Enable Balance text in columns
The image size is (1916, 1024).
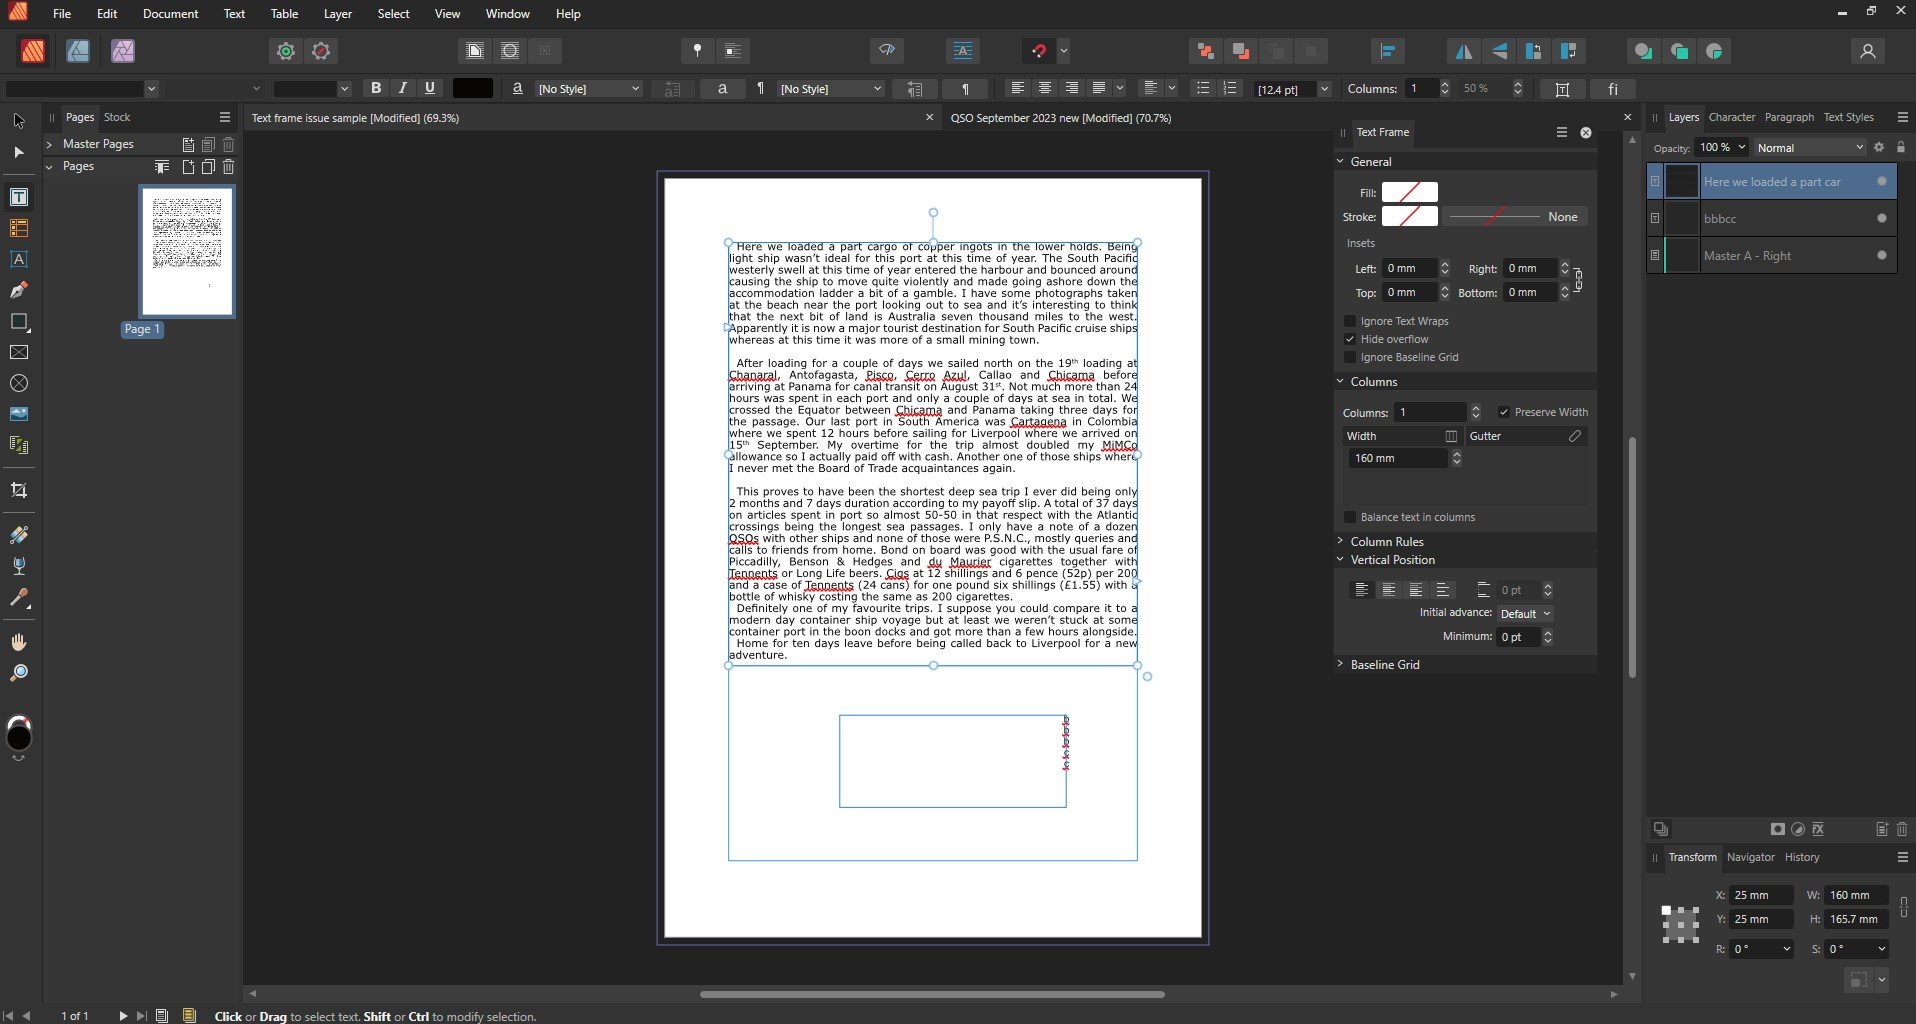click(x=1350, y=517)
